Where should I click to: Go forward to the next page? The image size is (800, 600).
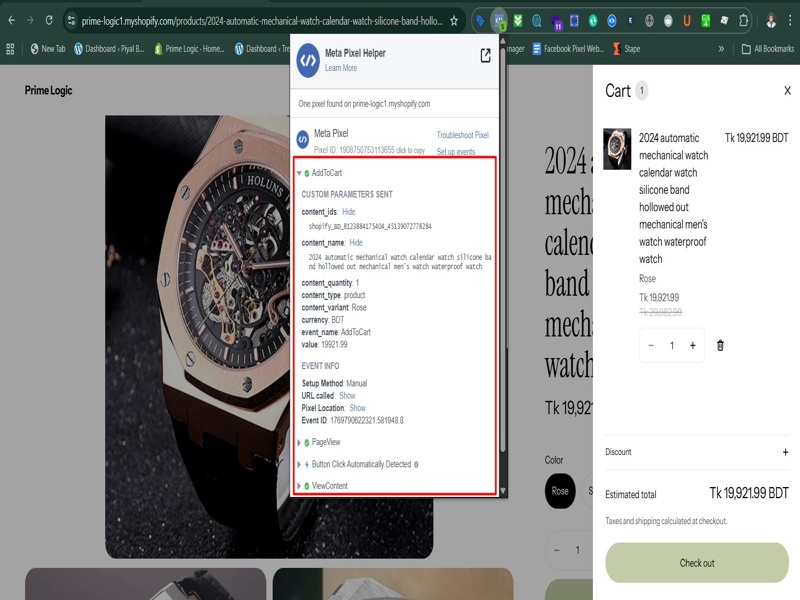[x=30, y=21]
